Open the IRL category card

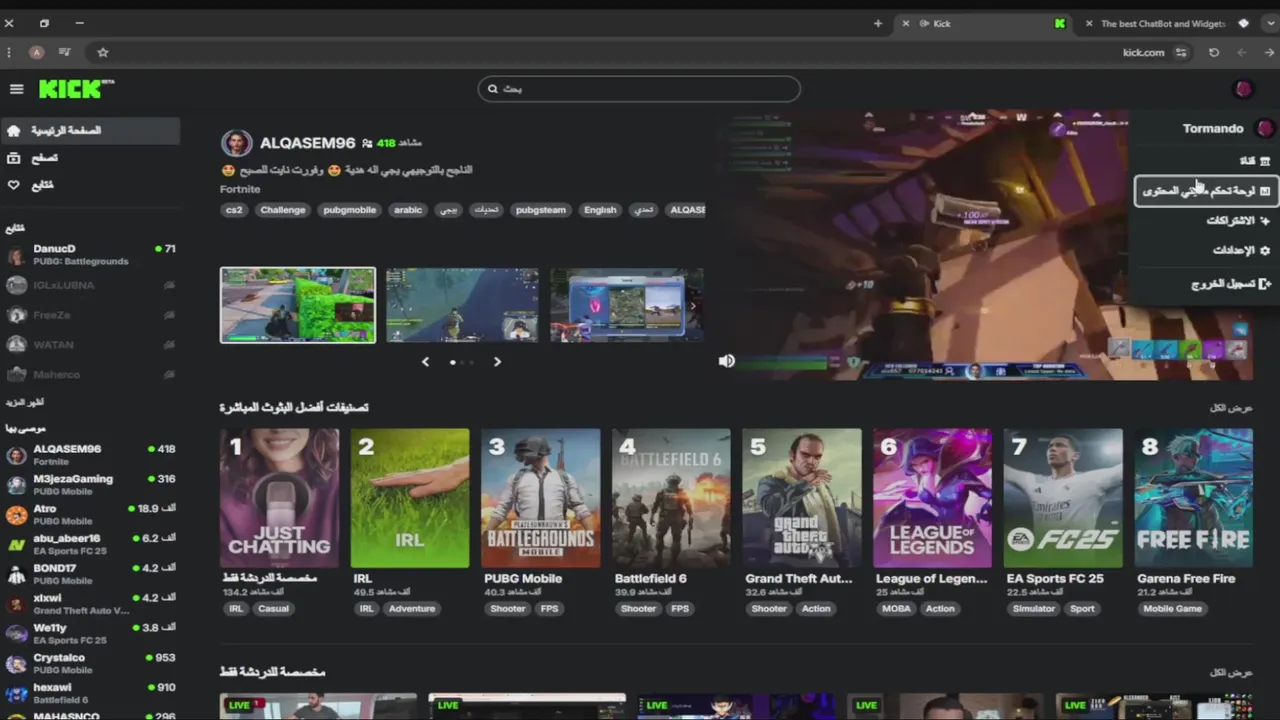(410, 498)
